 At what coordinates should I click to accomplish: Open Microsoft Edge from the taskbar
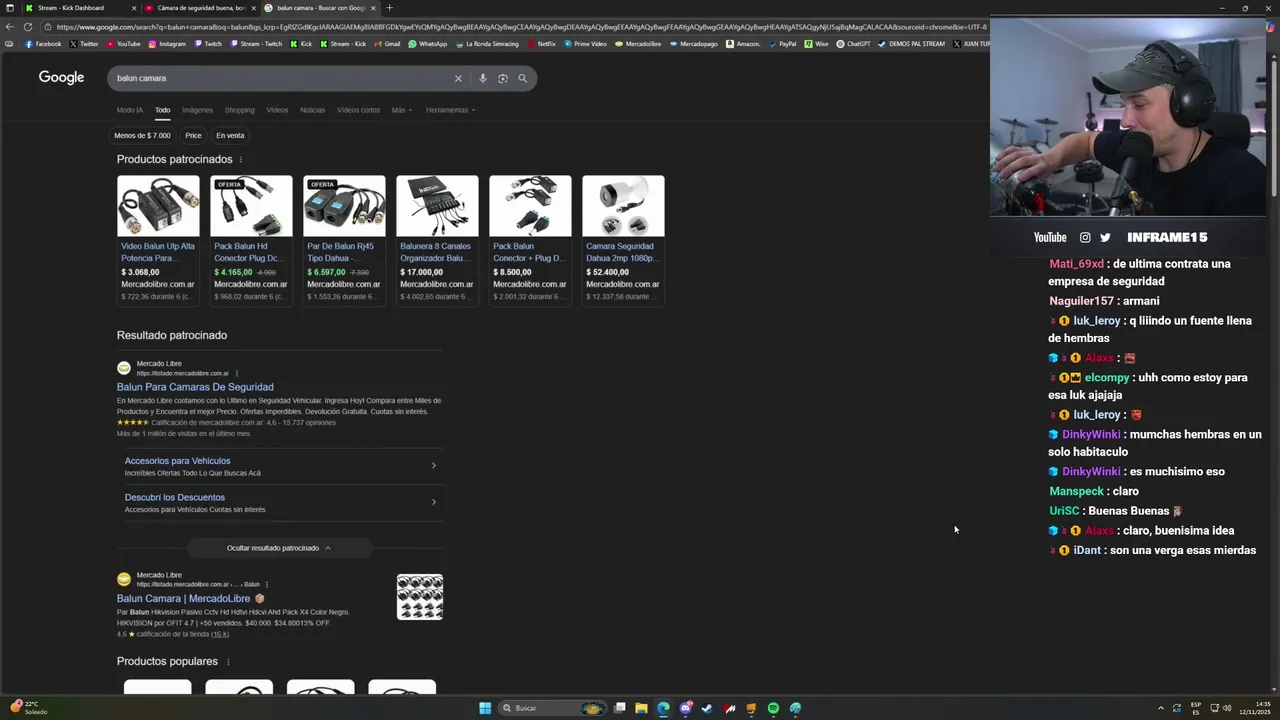point(663,708)
